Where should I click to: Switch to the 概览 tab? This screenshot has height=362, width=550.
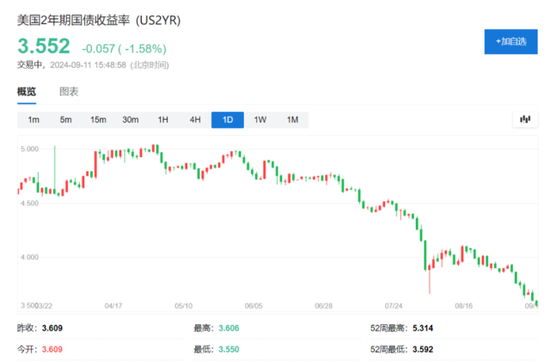27,92
